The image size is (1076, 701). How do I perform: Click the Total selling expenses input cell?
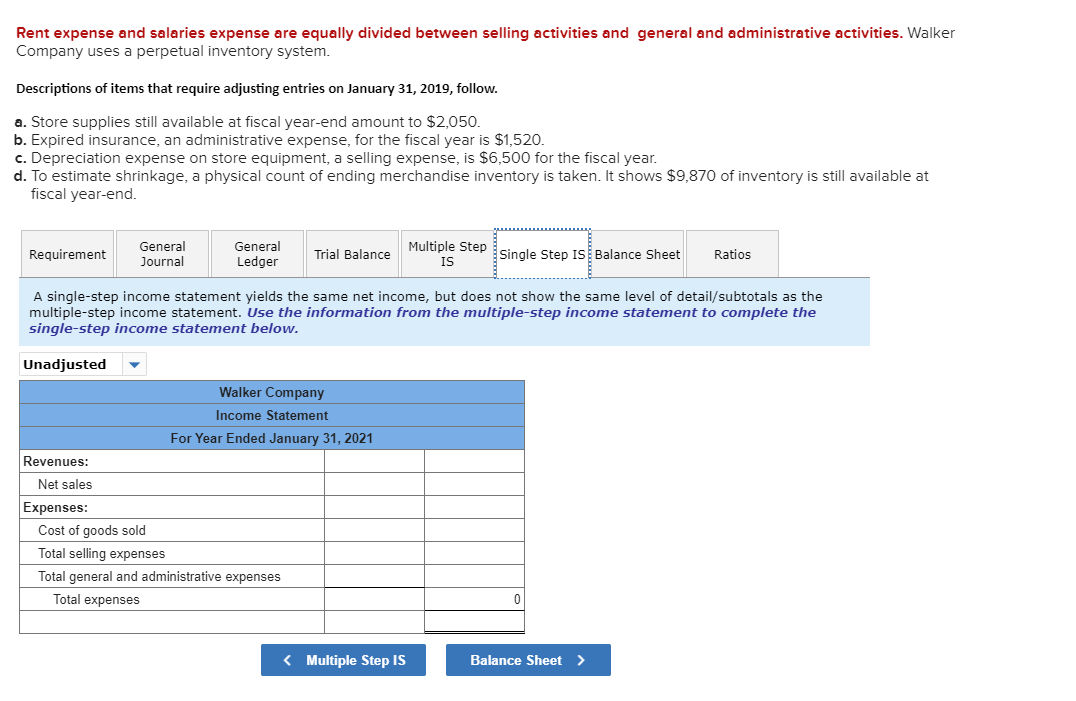[x=374, y=553]
